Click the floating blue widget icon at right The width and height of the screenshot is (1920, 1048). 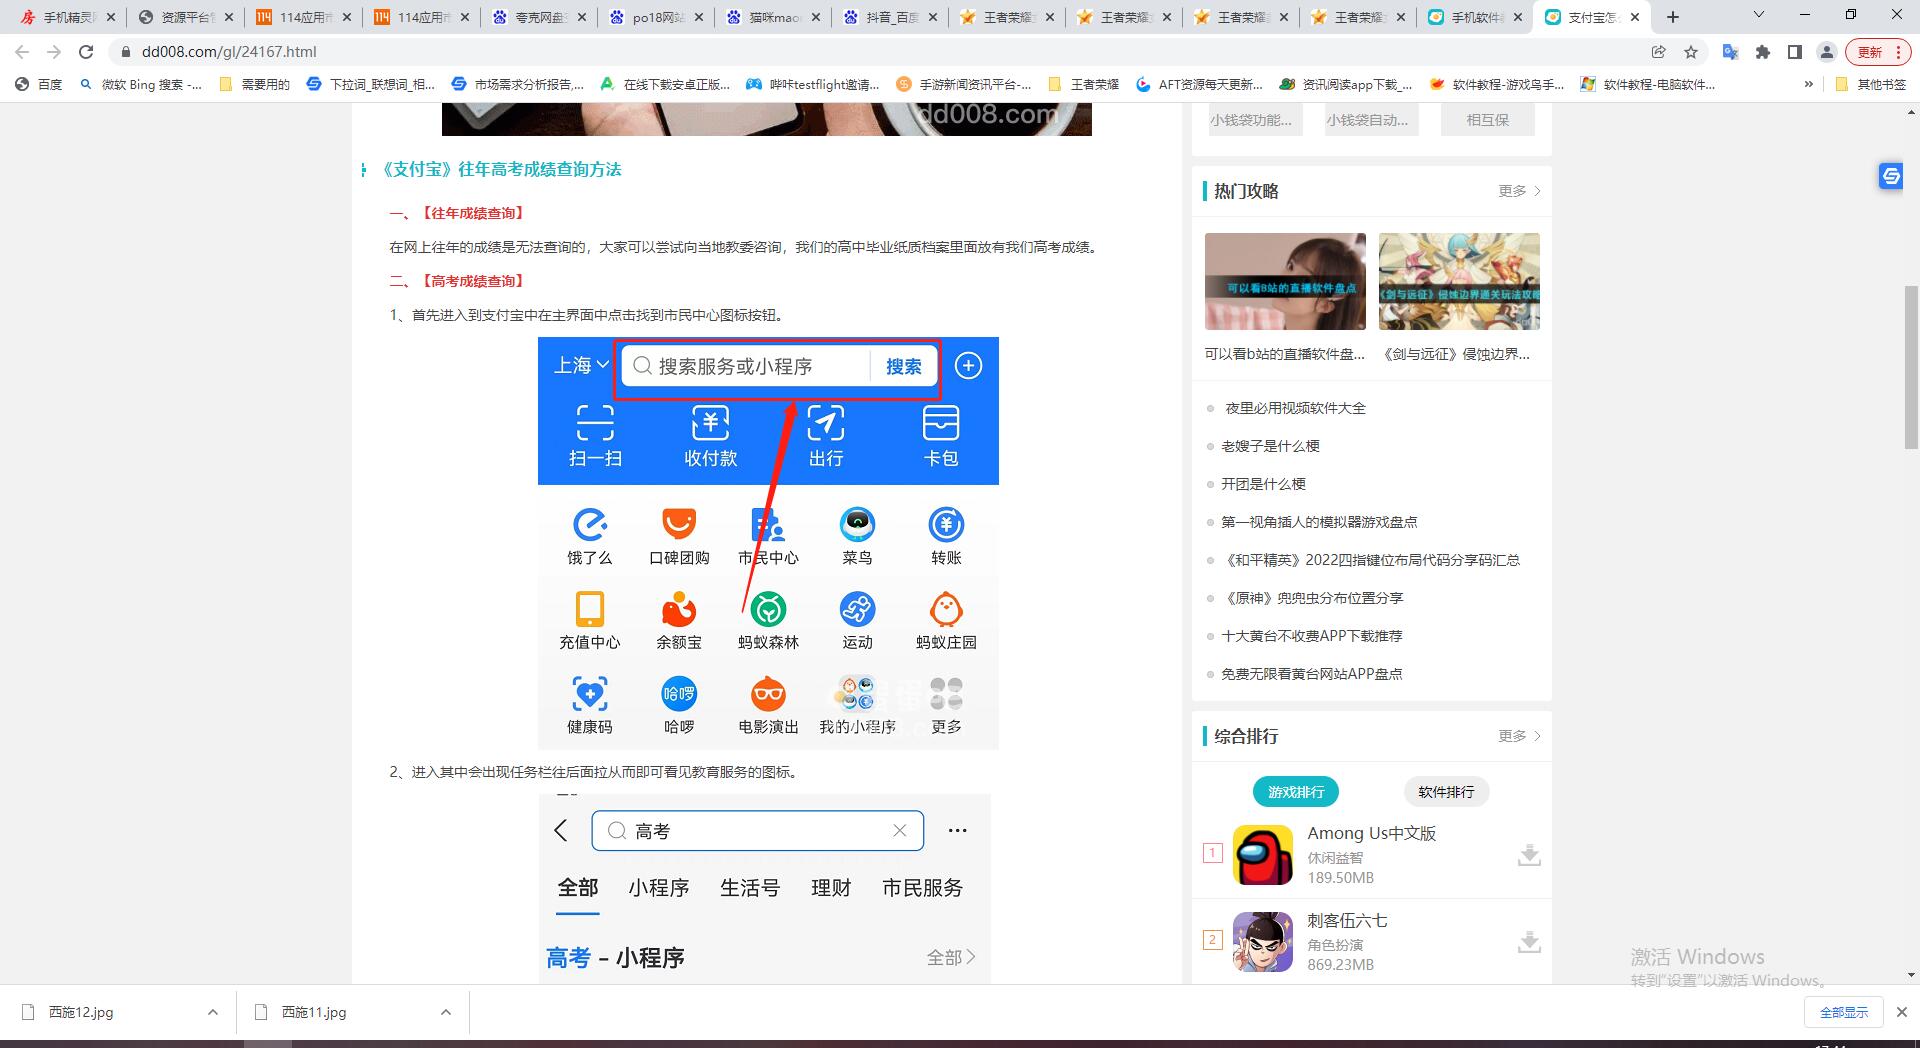[x=1890, y=176]
